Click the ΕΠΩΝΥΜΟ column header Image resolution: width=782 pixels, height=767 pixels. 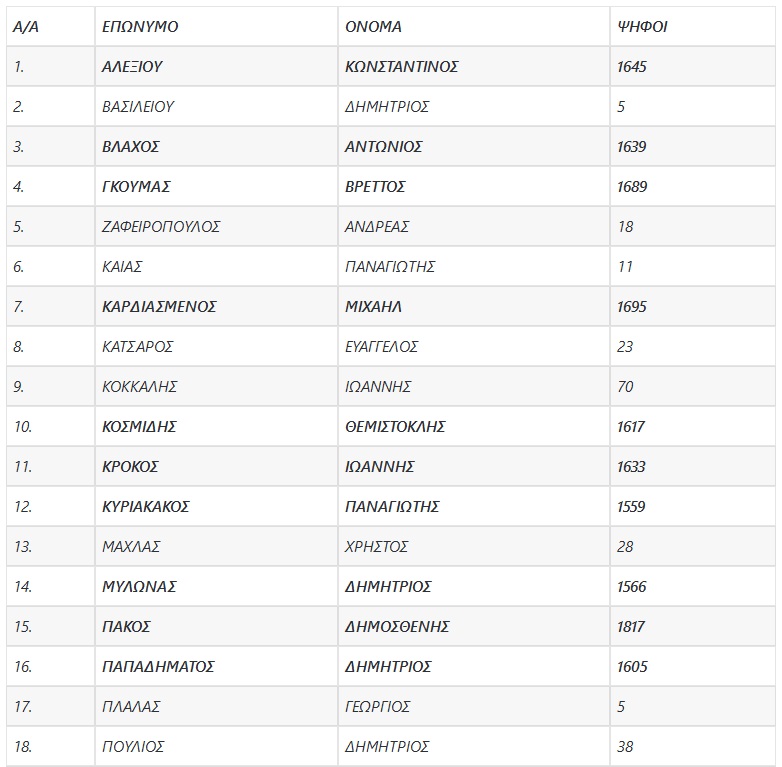pos(140,27)
